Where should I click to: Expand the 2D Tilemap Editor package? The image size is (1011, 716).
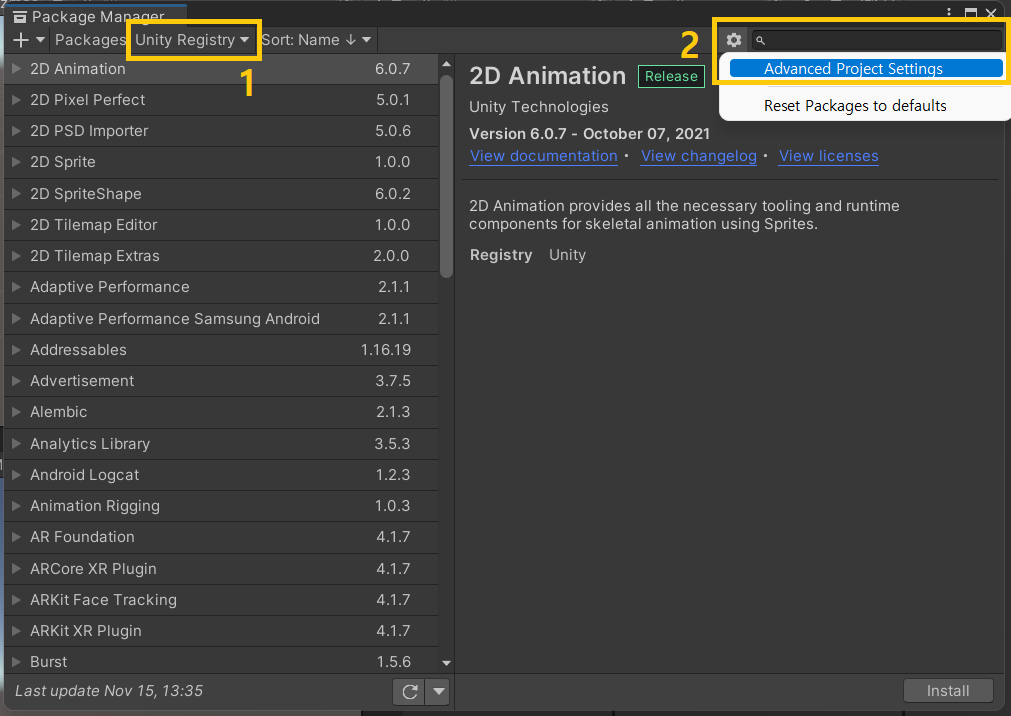[x=16, y=224]
